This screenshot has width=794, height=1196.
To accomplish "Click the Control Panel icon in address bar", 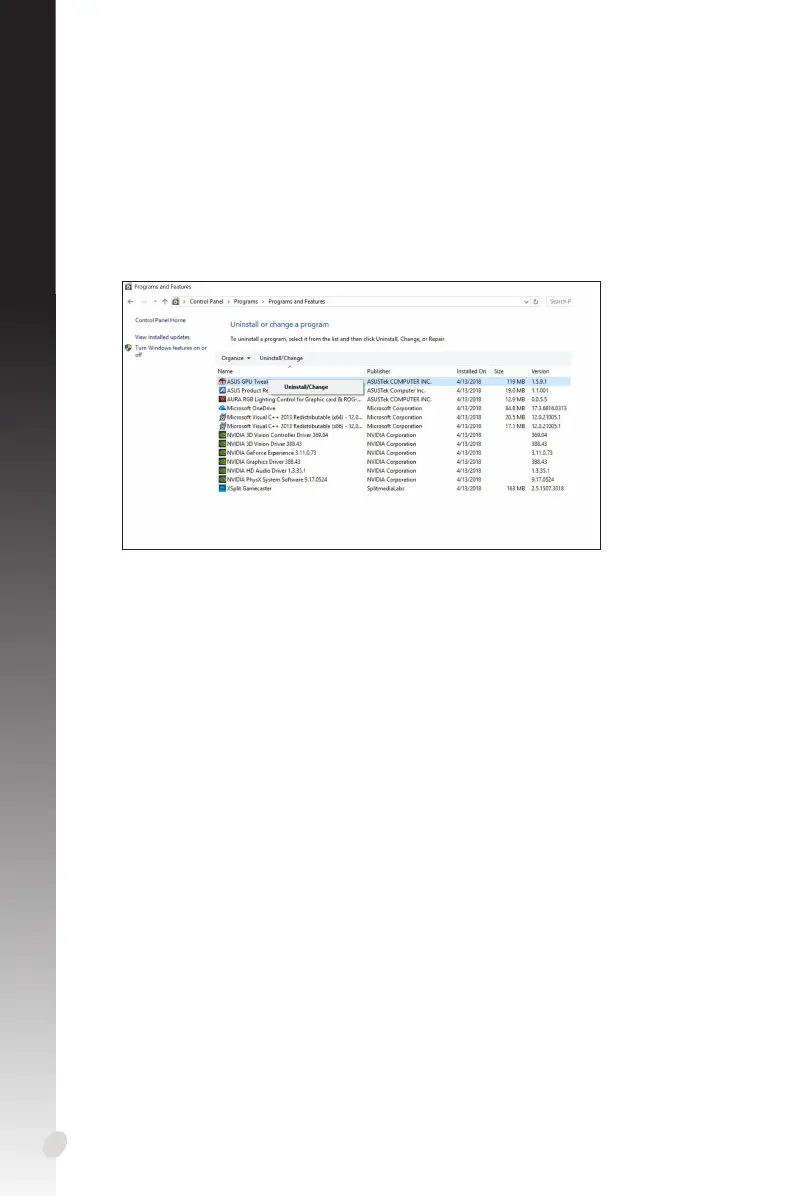I will pyautogui.click(x=175, y=302).
